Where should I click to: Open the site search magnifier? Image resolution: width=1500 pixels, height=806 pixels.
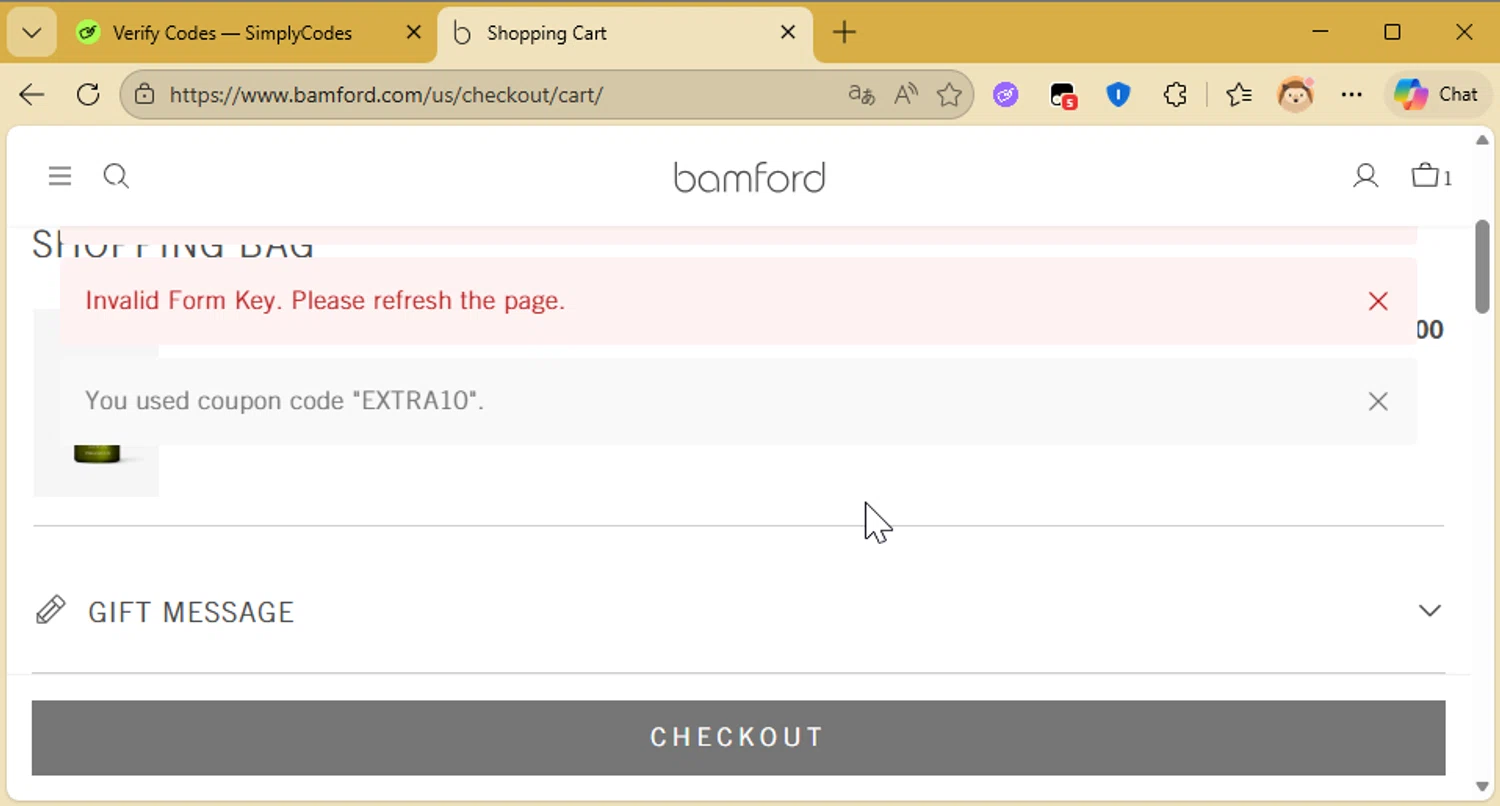click(116, 177)
